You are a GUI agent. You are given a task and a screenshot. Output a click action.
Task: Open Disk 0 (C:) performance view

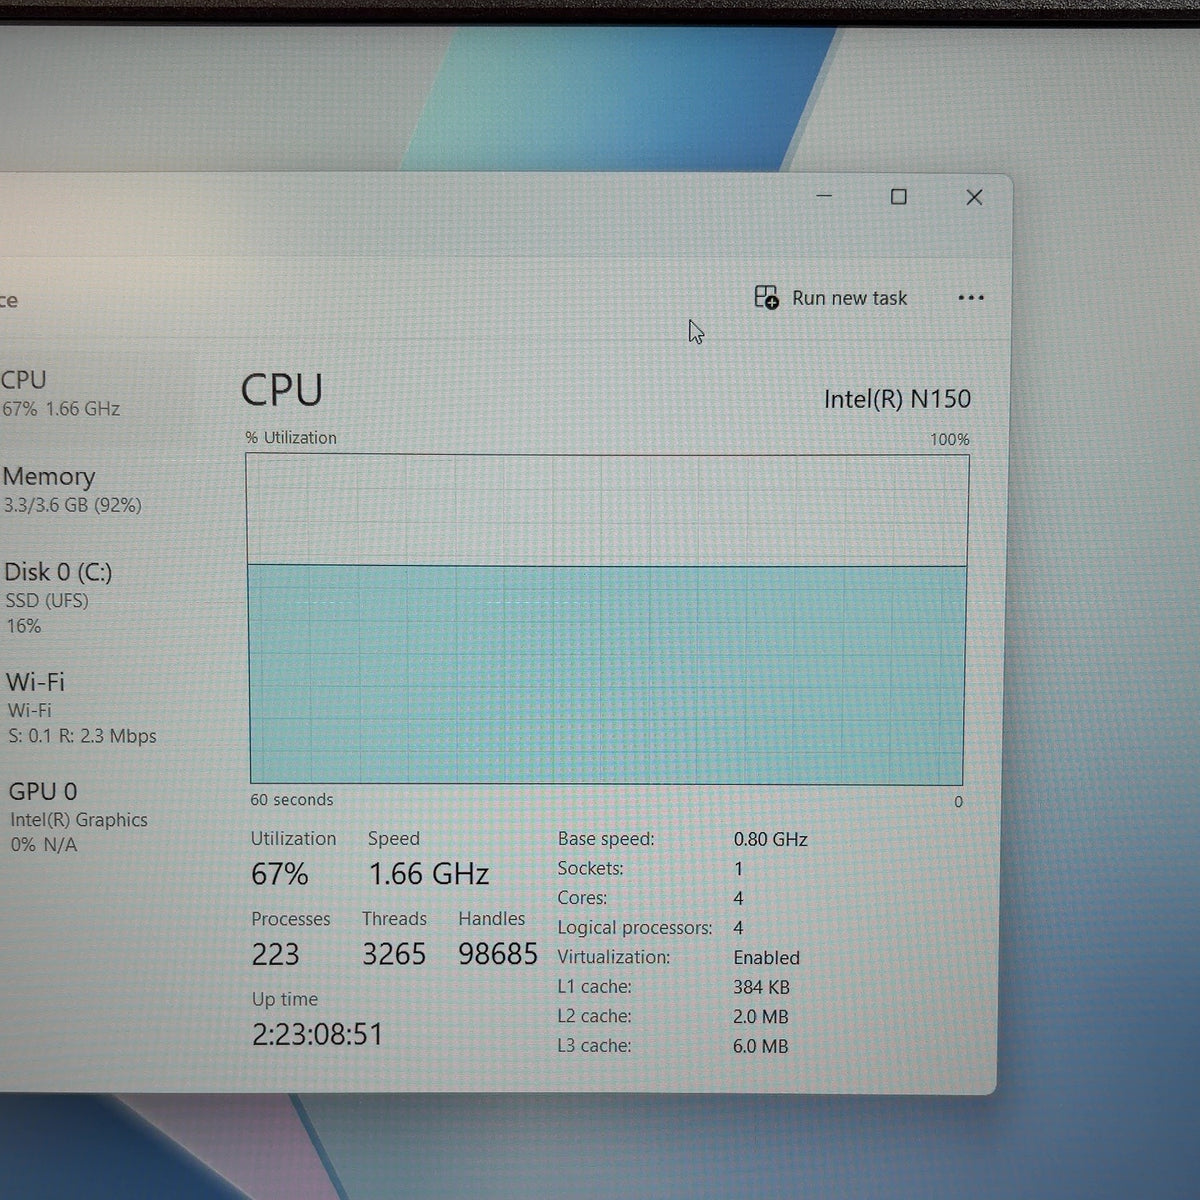[59, 598]
